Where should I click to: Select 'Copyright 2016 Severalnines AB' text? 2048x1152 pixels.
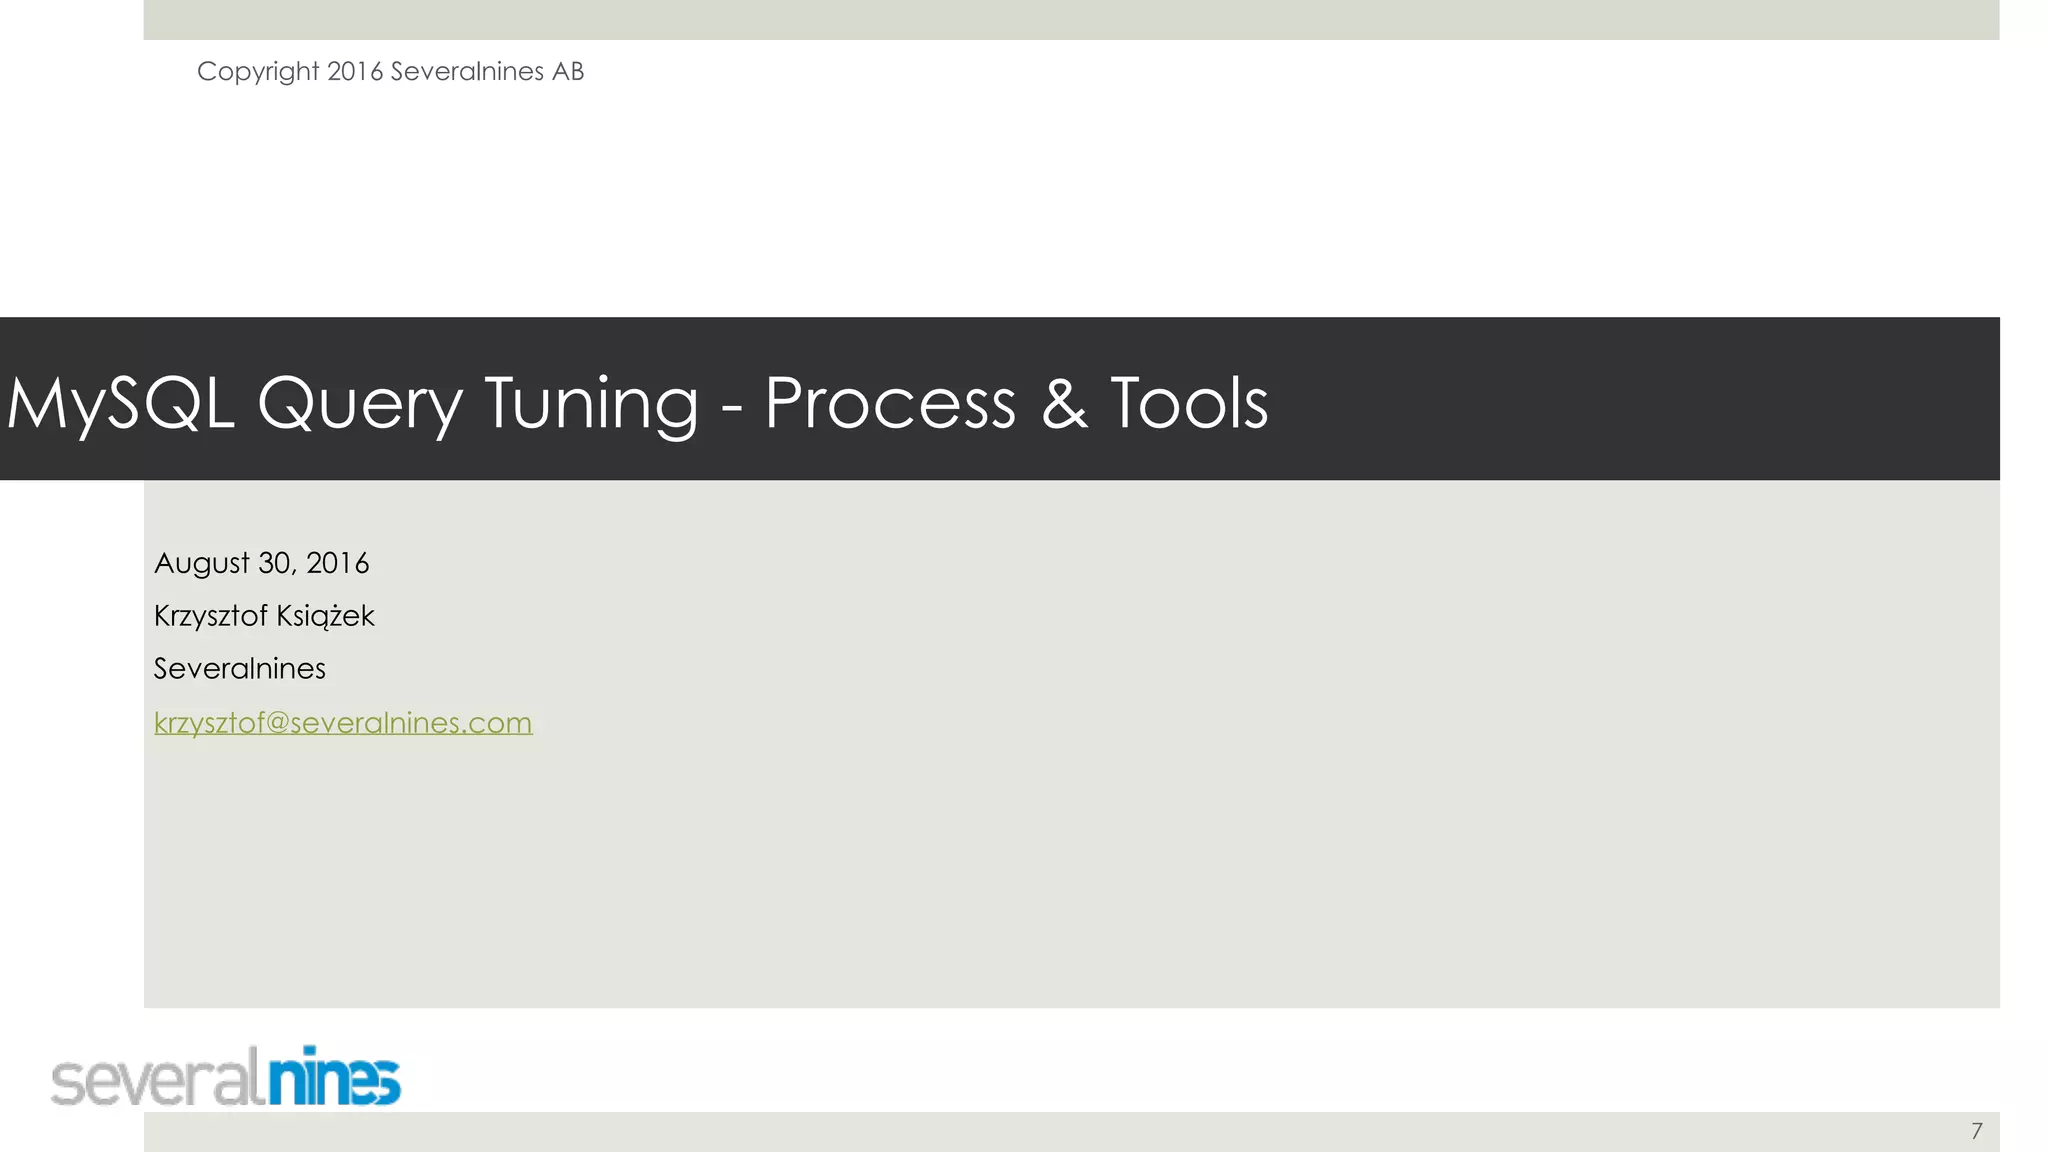390,72
